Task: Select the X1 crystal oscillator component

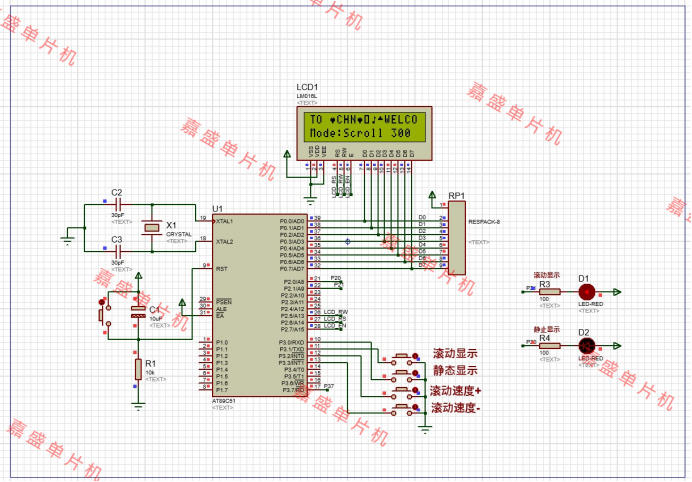Action: point(151,228)
